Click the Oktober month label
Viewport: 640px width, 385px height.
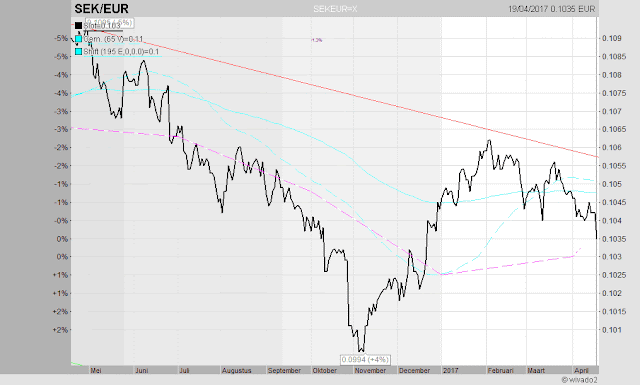[325, 370]
